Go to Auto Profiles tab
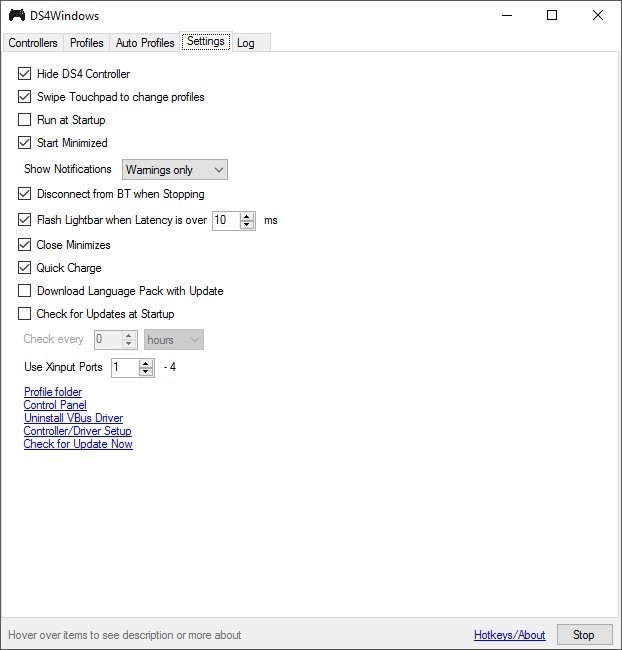The image size is (622, 650). click(145, 43)
